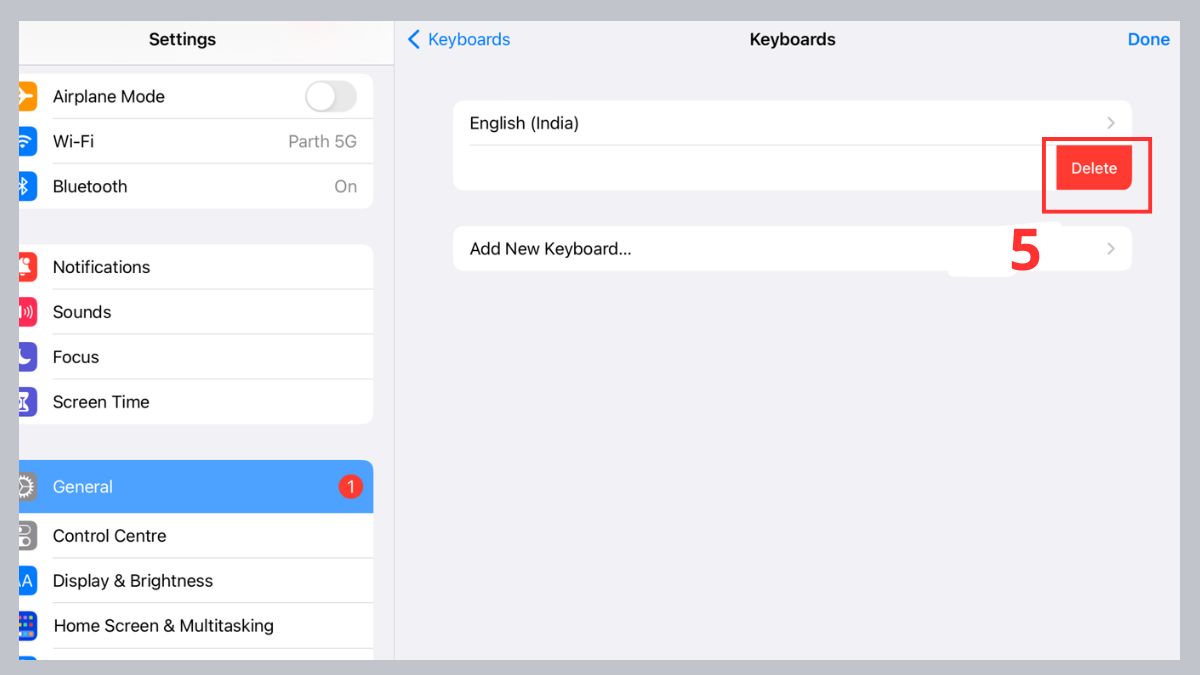Tap the purple Screen Time icon
Screen dimensions: 1200x675
click(x=28, y=401)
